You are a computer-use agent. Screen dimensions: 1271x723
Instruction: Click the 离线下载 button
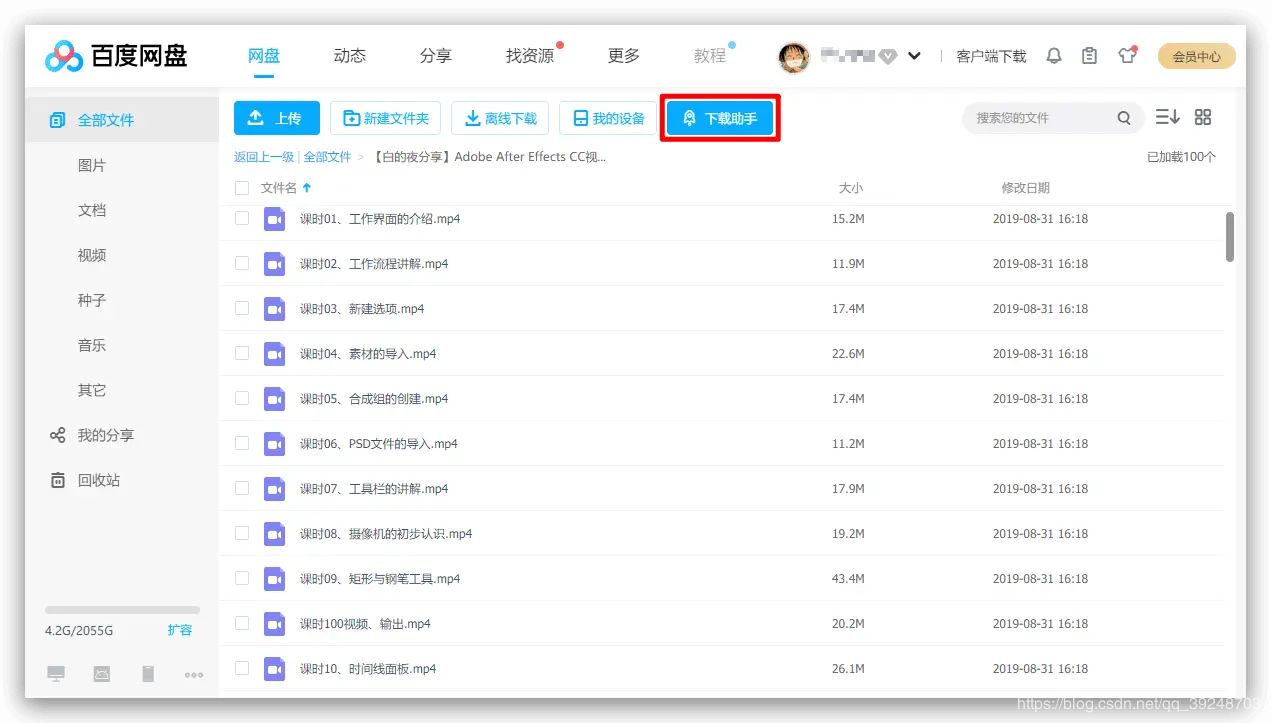click(500, 118)
